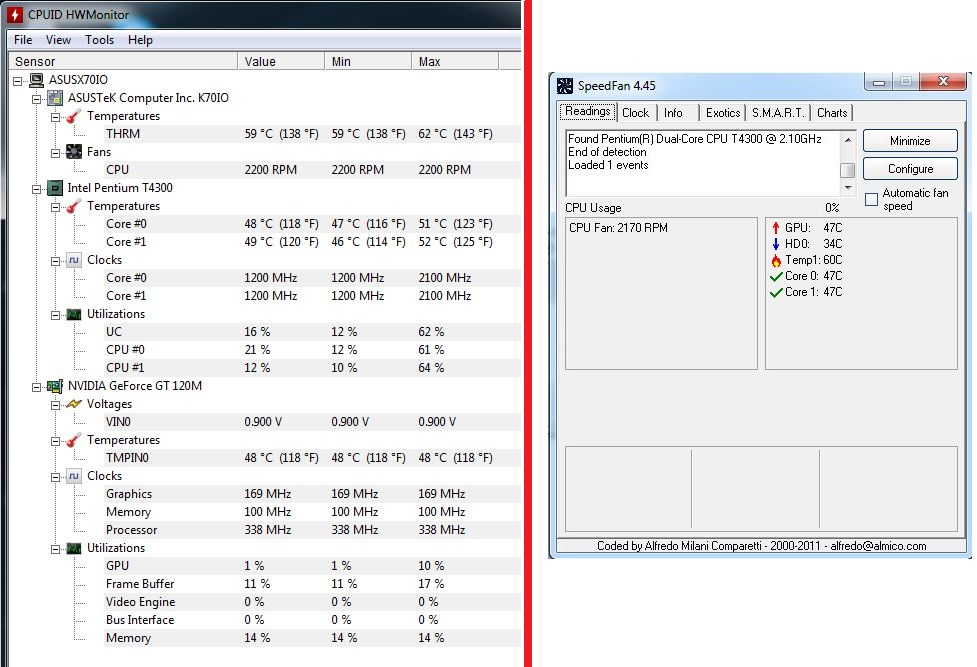Click the Fans fan icon

(74, 151)
